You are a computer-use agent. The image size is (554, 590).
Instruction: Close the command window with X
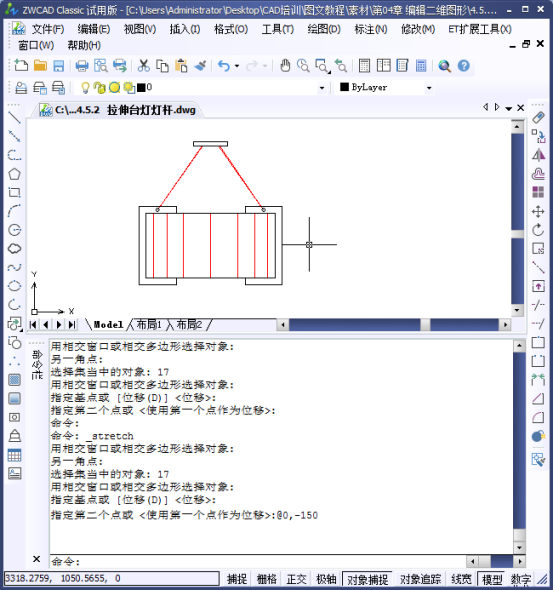36,559
